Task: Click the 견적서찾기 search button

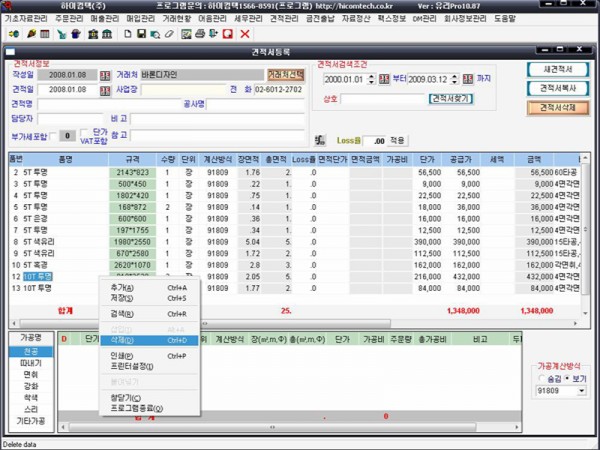Action: [451, 99]
